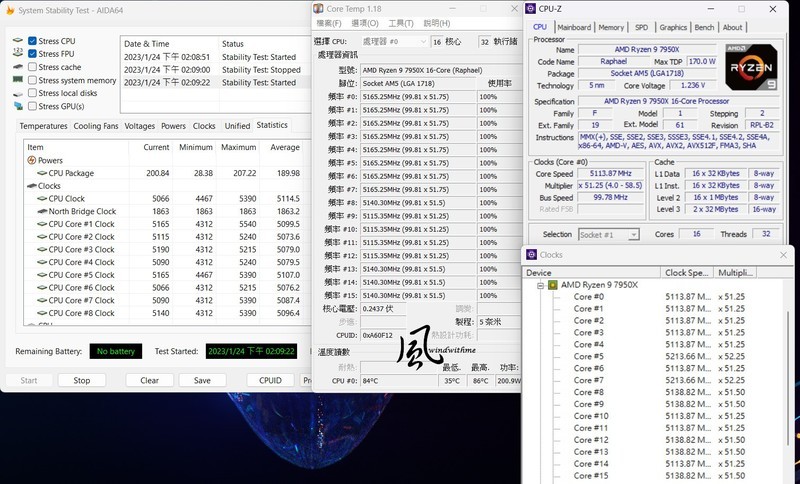Collapse the AMD Ryzen 9 7950X tree node
Image resolution: width=800 pixels, height=484 pixels.
[x=540, y=285]
